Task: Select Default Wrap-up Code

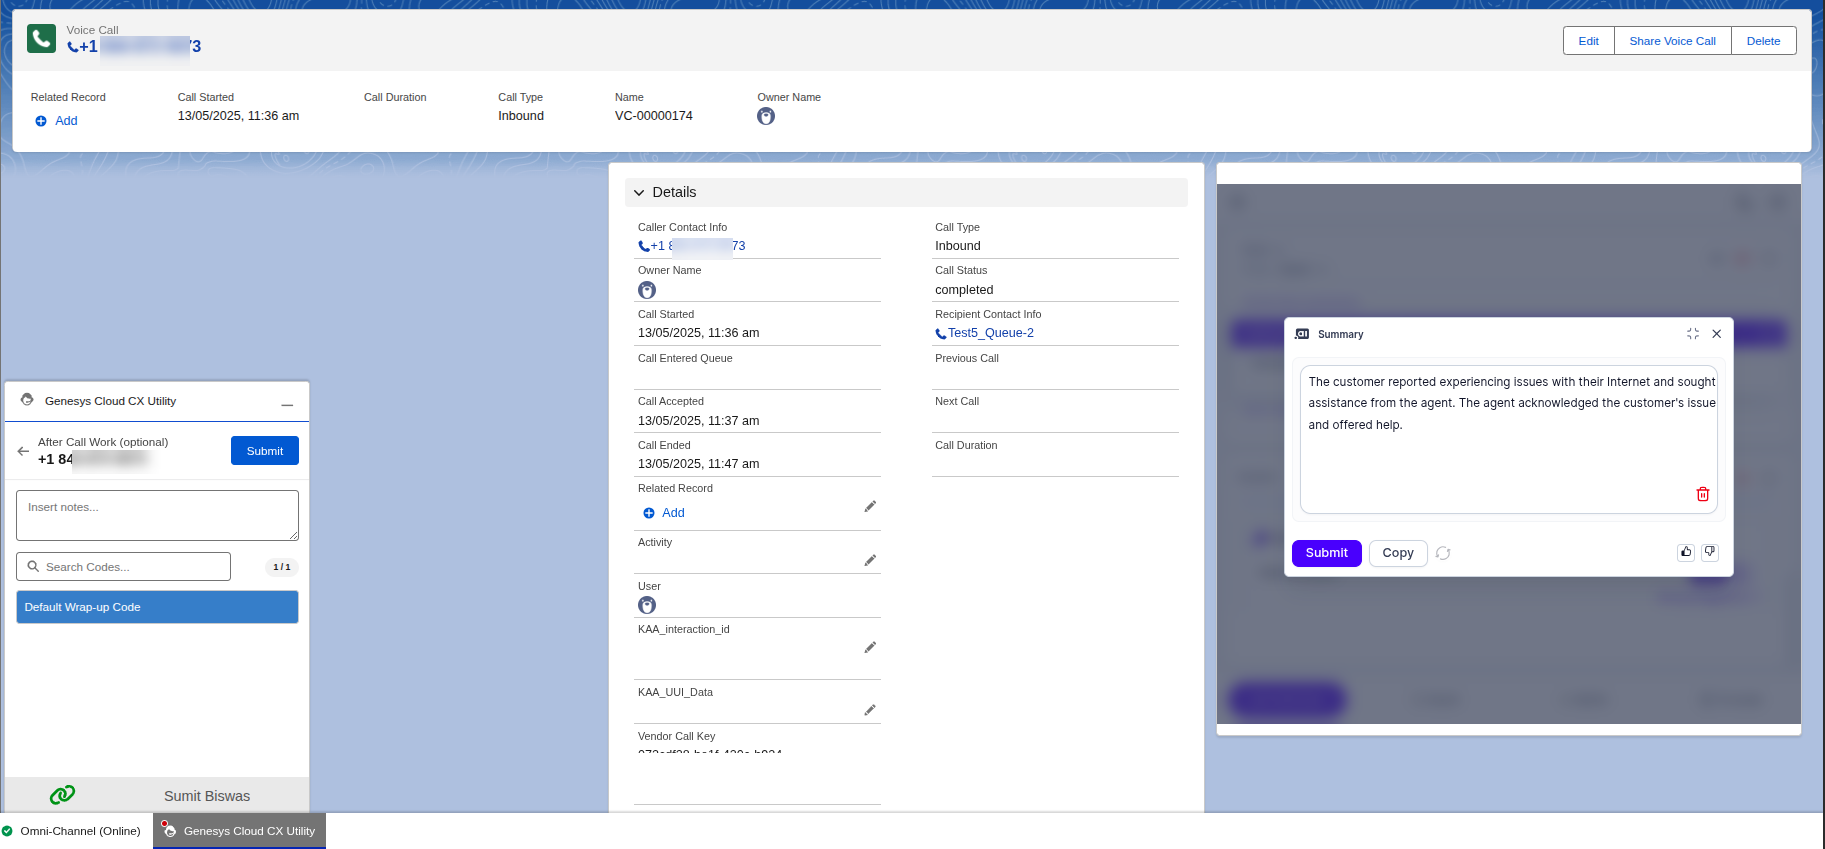Action: pyautogui.click(x=157, y=607)
